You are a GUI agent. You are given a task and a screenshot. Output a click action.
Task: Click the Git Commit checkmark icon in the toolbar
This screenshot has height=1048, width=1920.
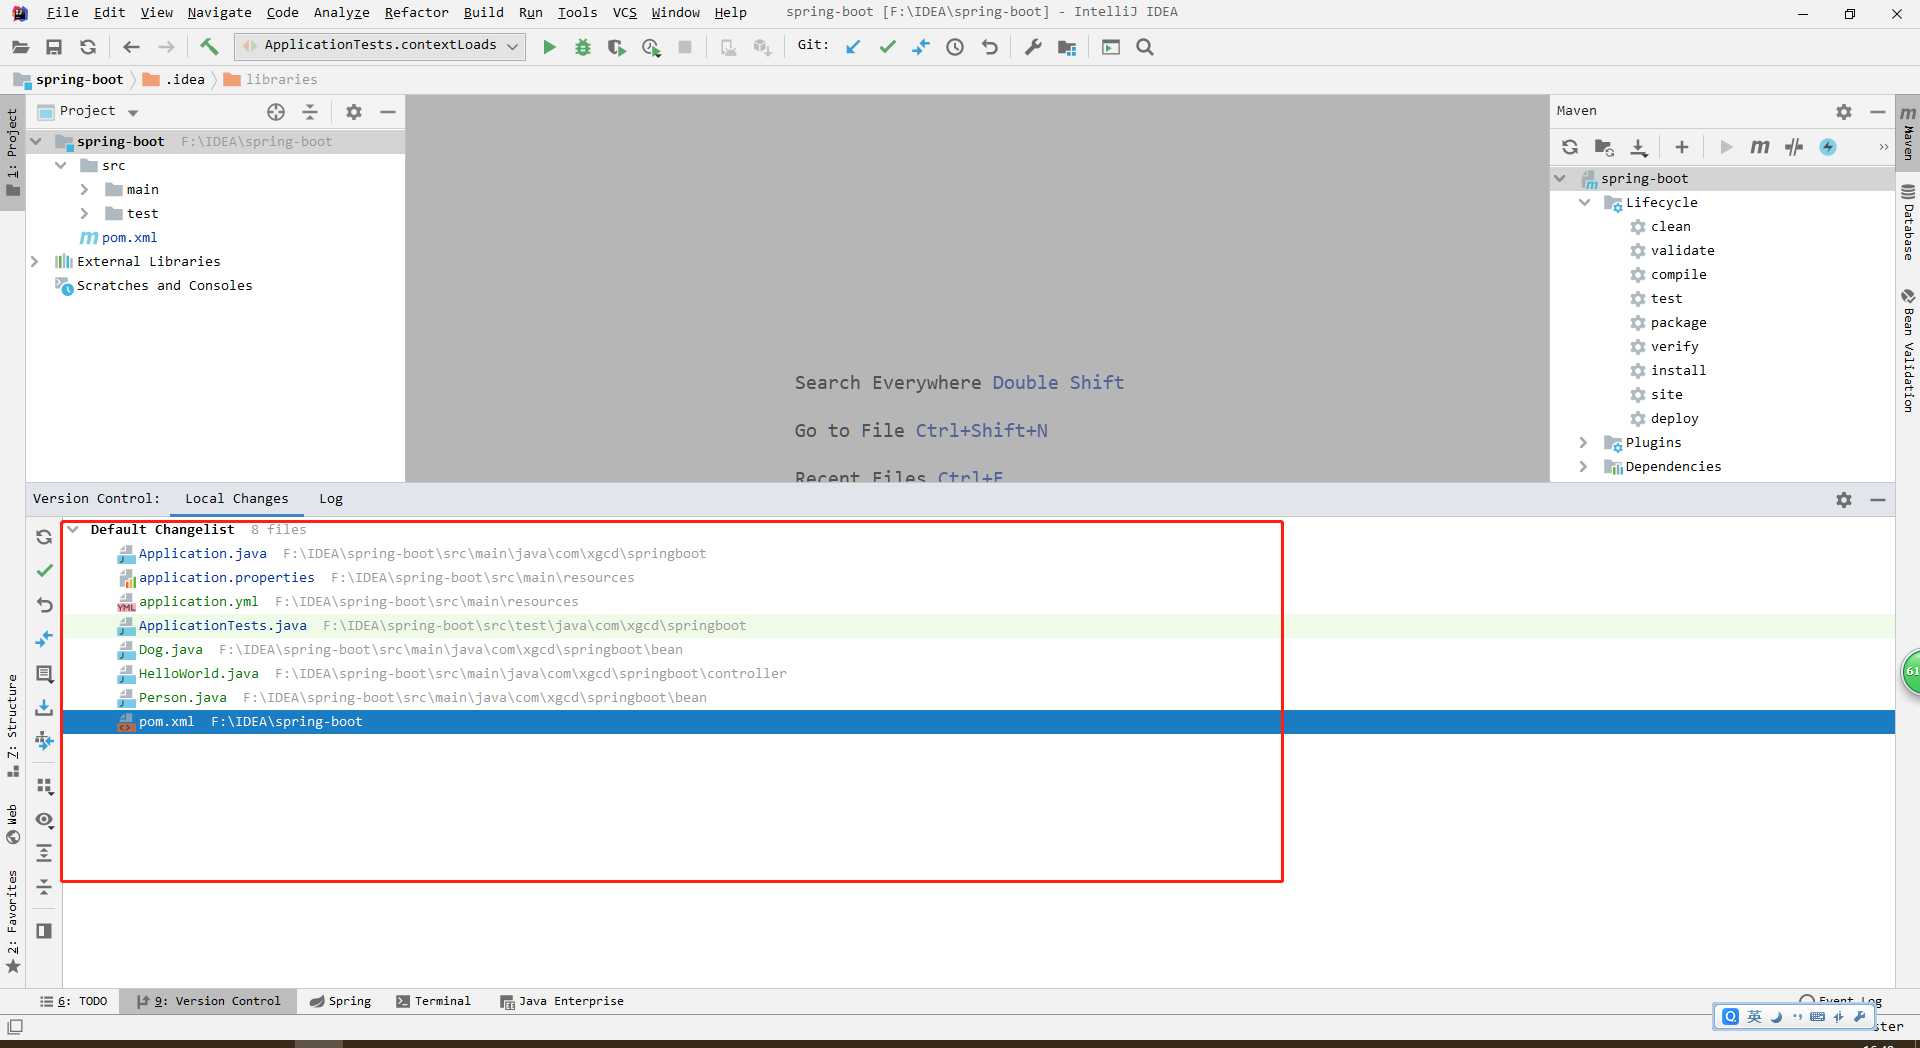click(x=887, y=47)
